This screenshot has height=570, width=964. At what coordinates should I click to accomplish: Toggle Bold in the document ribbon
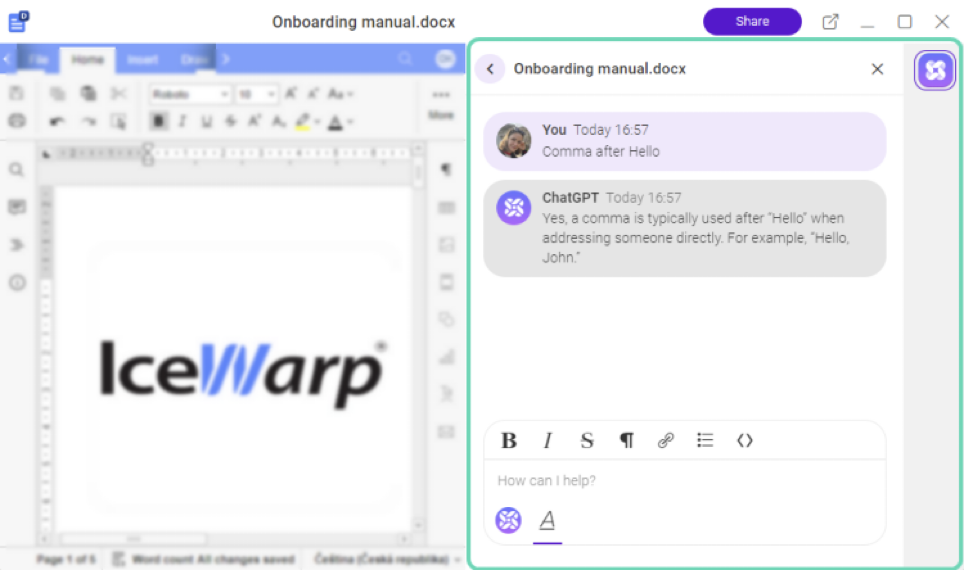point(159,121)
